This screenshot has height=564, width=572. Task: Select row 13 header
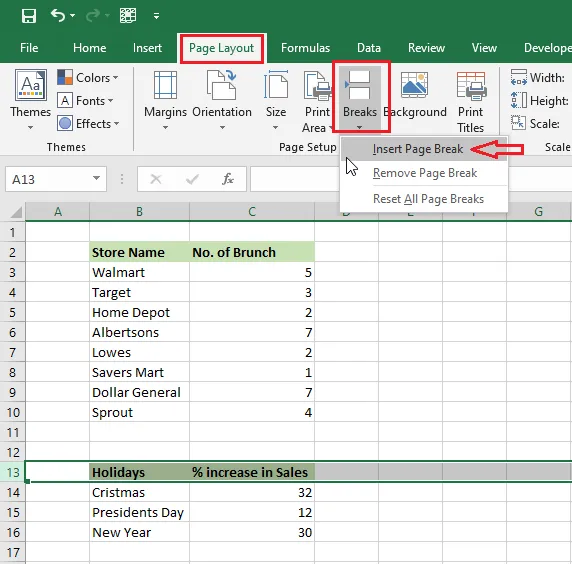tap(13, 472)
